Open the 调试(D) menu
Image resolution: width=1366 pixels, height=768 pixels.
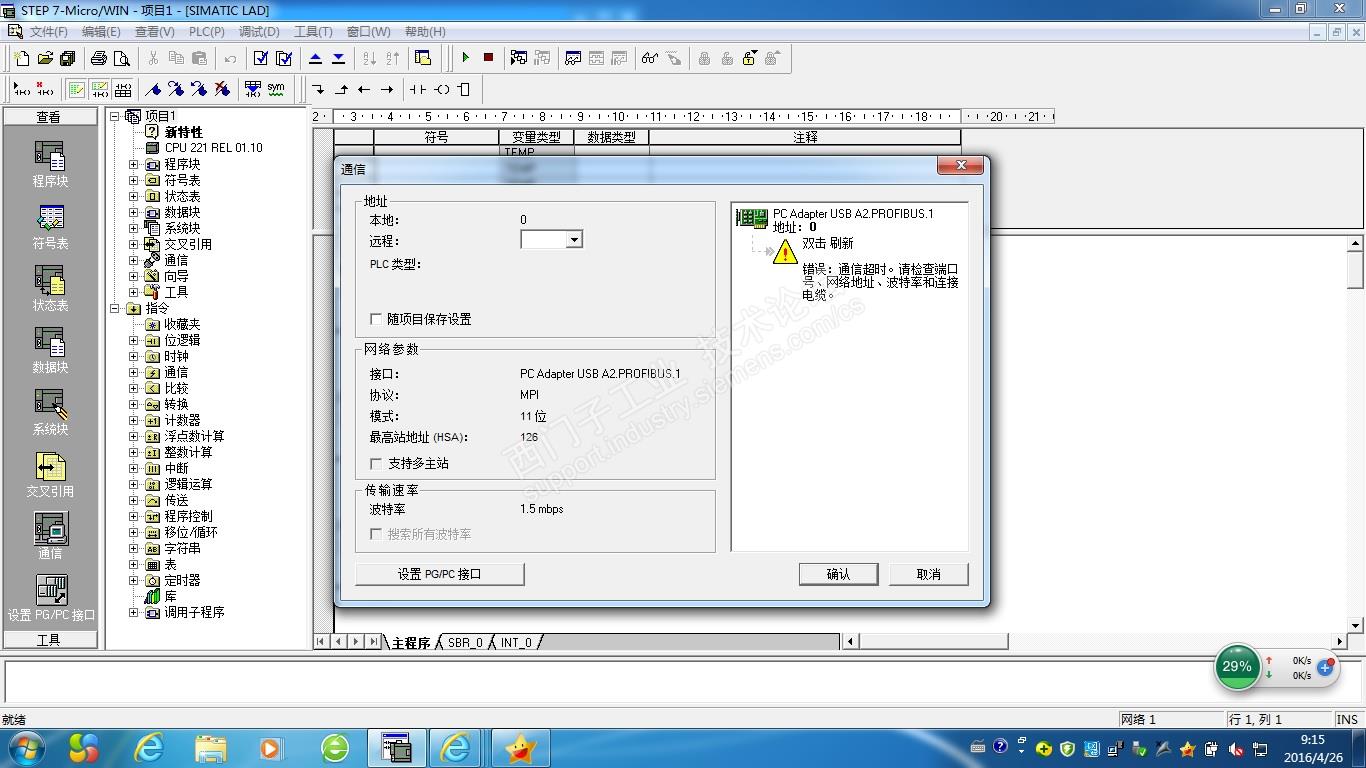click(x=259, y=32)
